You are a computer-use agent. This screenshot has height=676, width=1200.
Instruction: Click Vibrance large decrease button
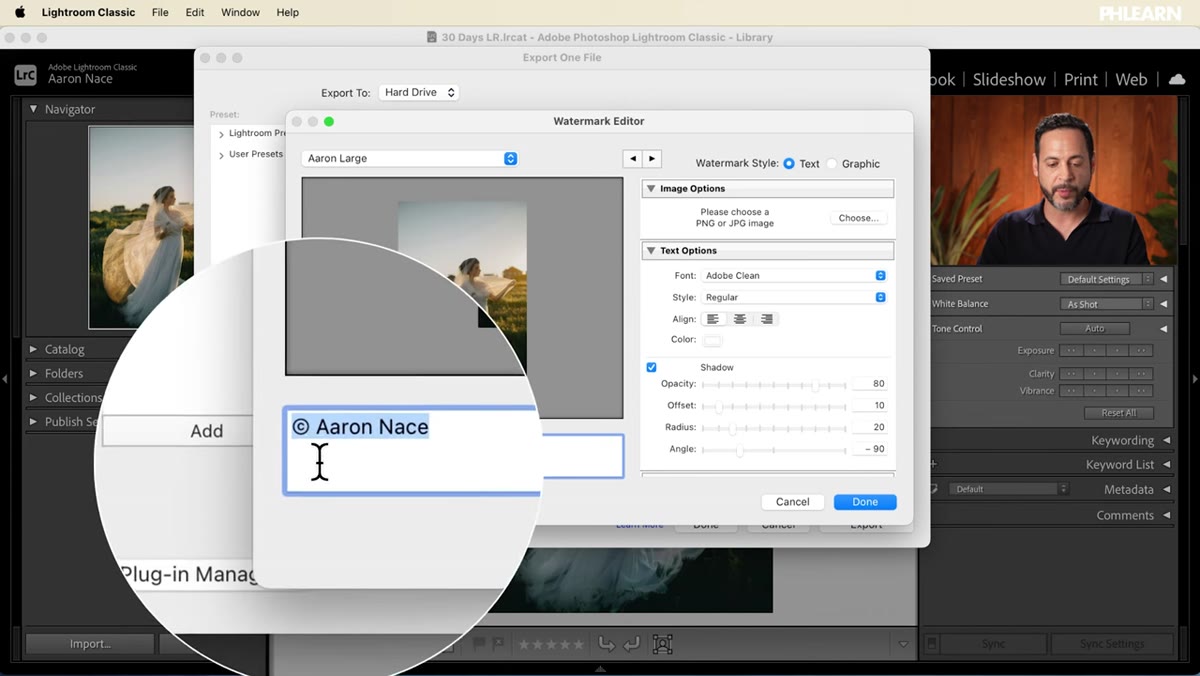pyautogui.click(x=1071, y=391)
